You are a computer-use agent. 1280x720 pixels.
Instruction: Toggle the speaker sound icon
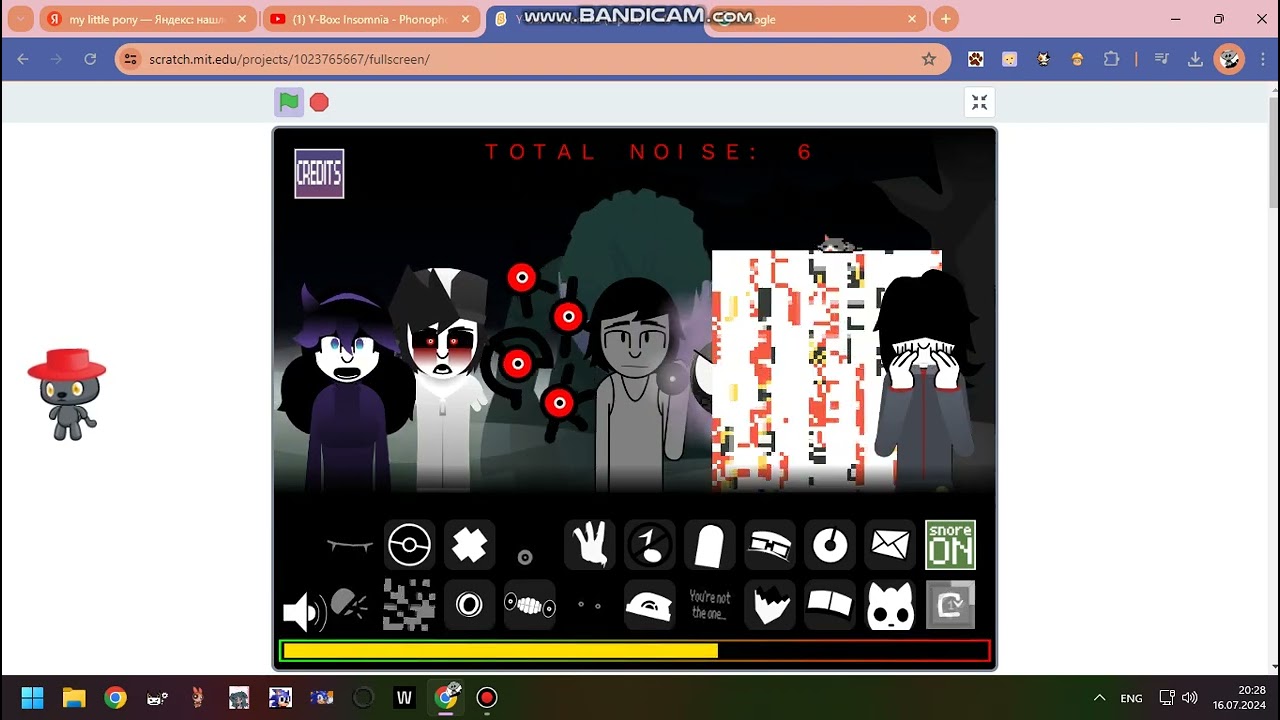304,611
